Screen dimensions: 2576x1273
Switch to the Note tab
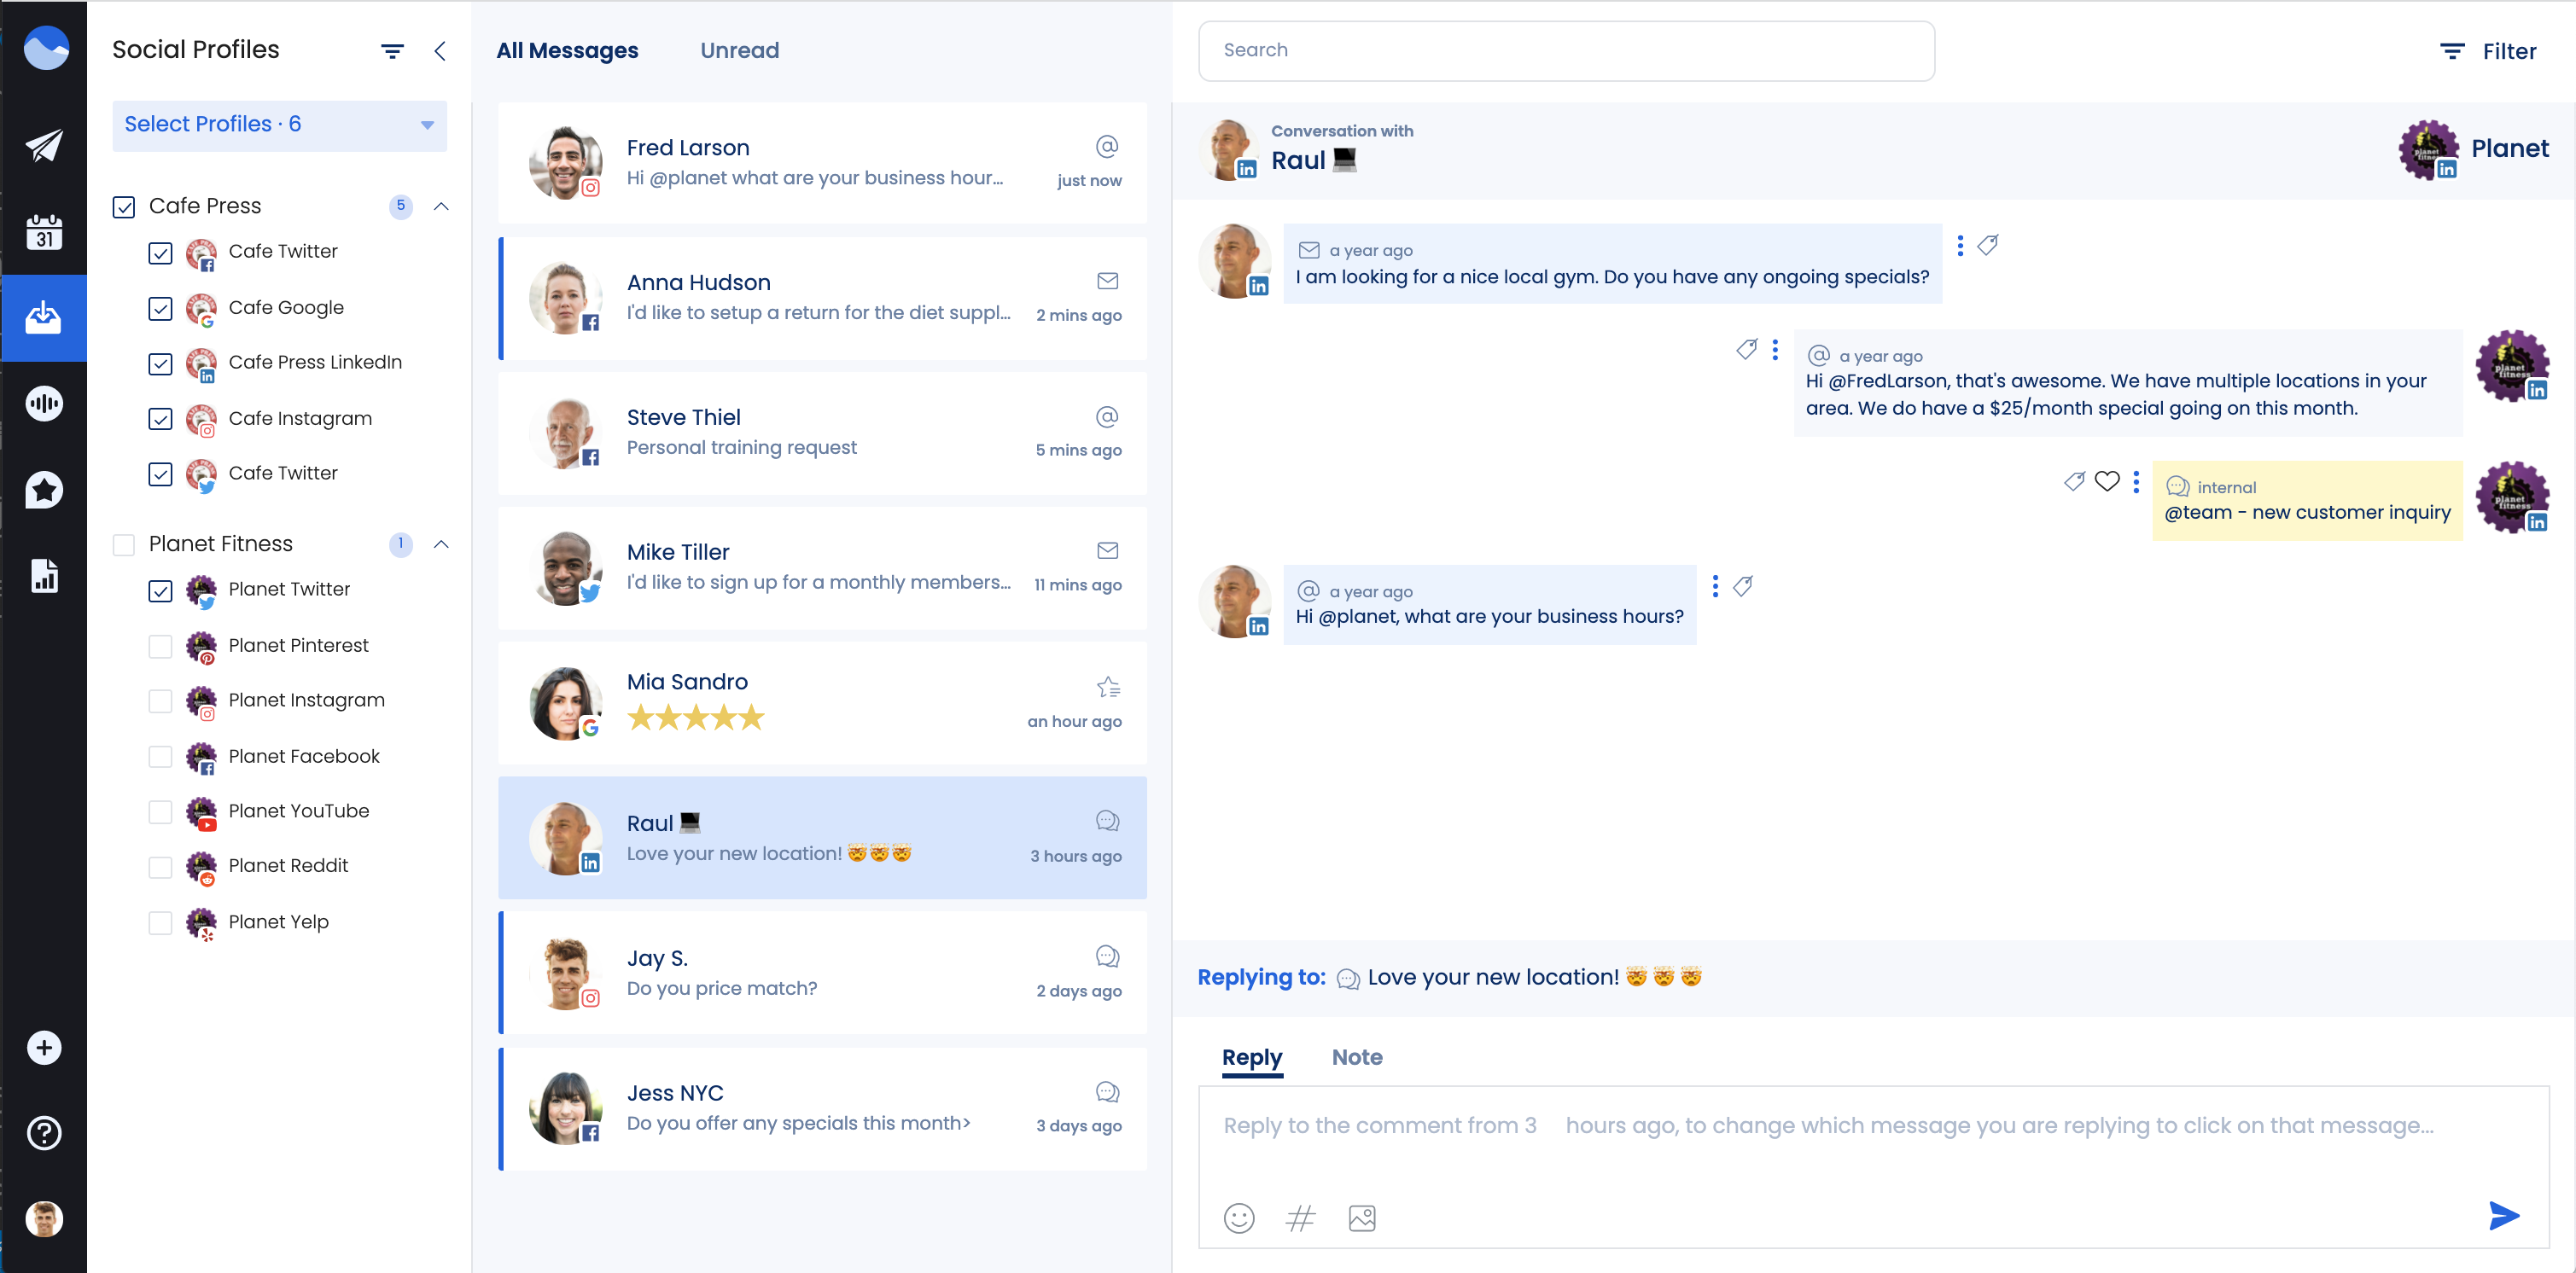click(x=1356, y=1057)
